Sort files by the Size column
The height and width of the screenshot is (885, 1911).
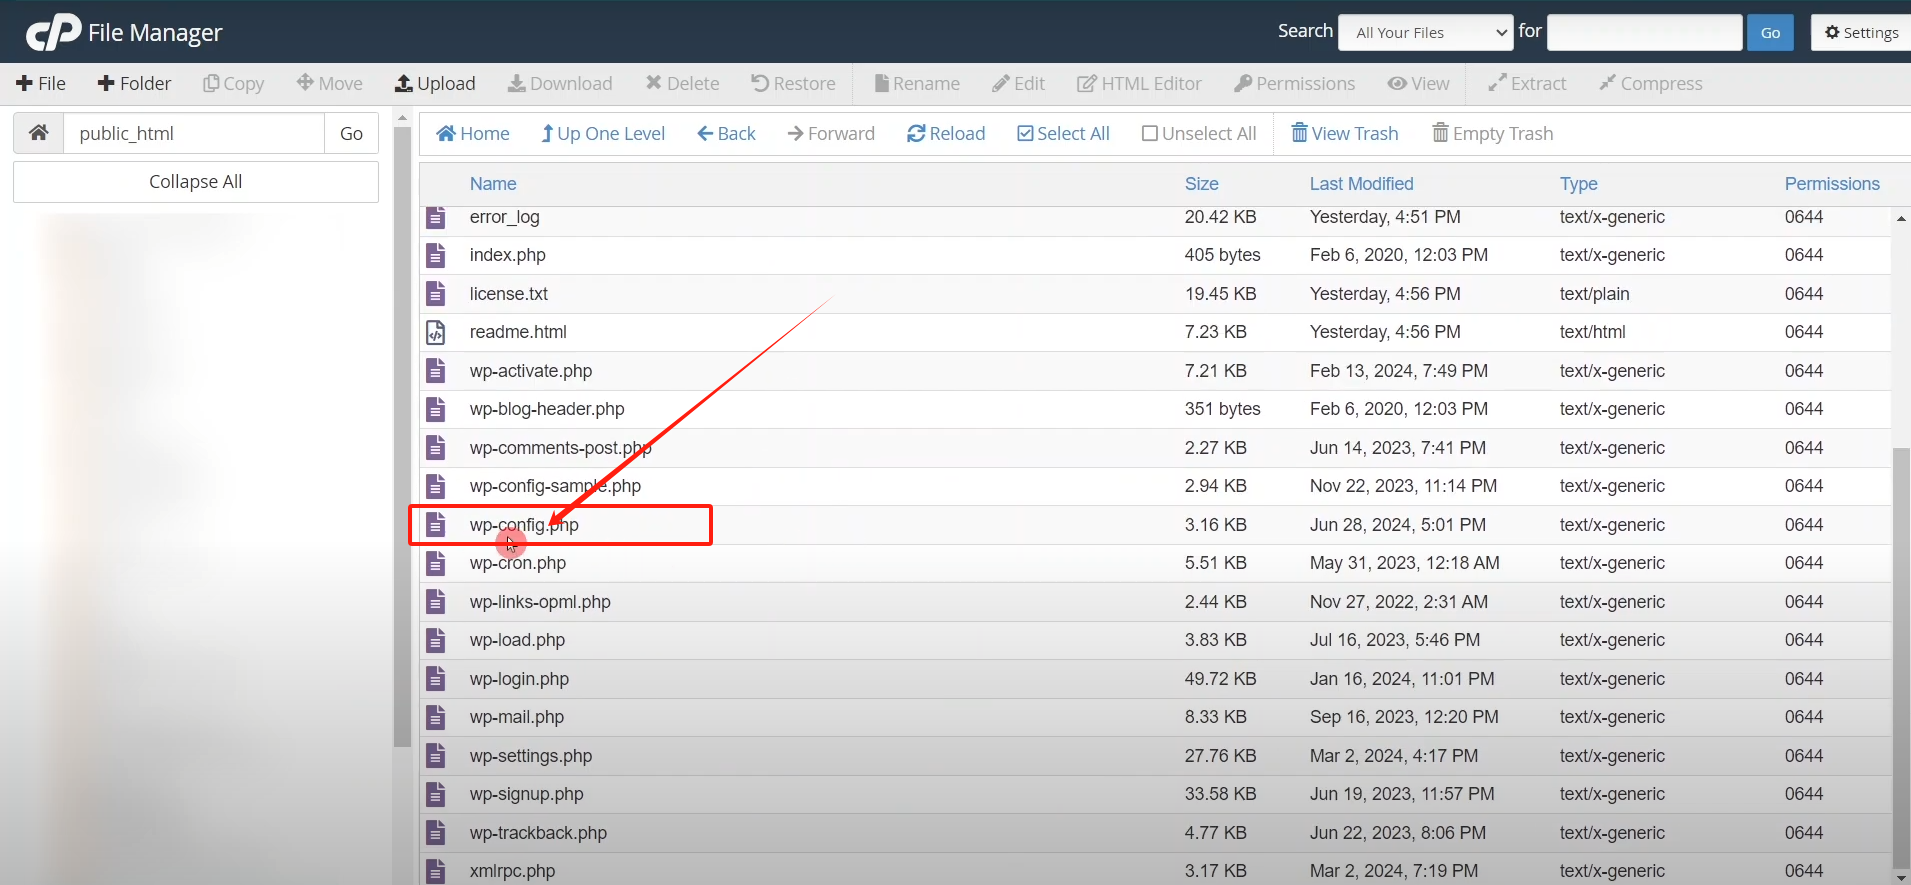[1201, 184]
